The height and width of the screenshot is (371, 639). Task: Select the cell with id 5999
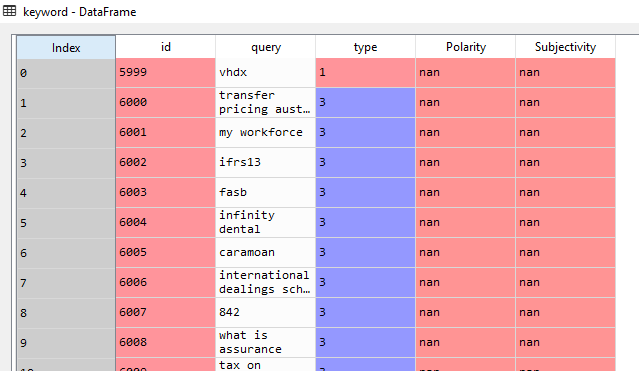click(165, 73)
